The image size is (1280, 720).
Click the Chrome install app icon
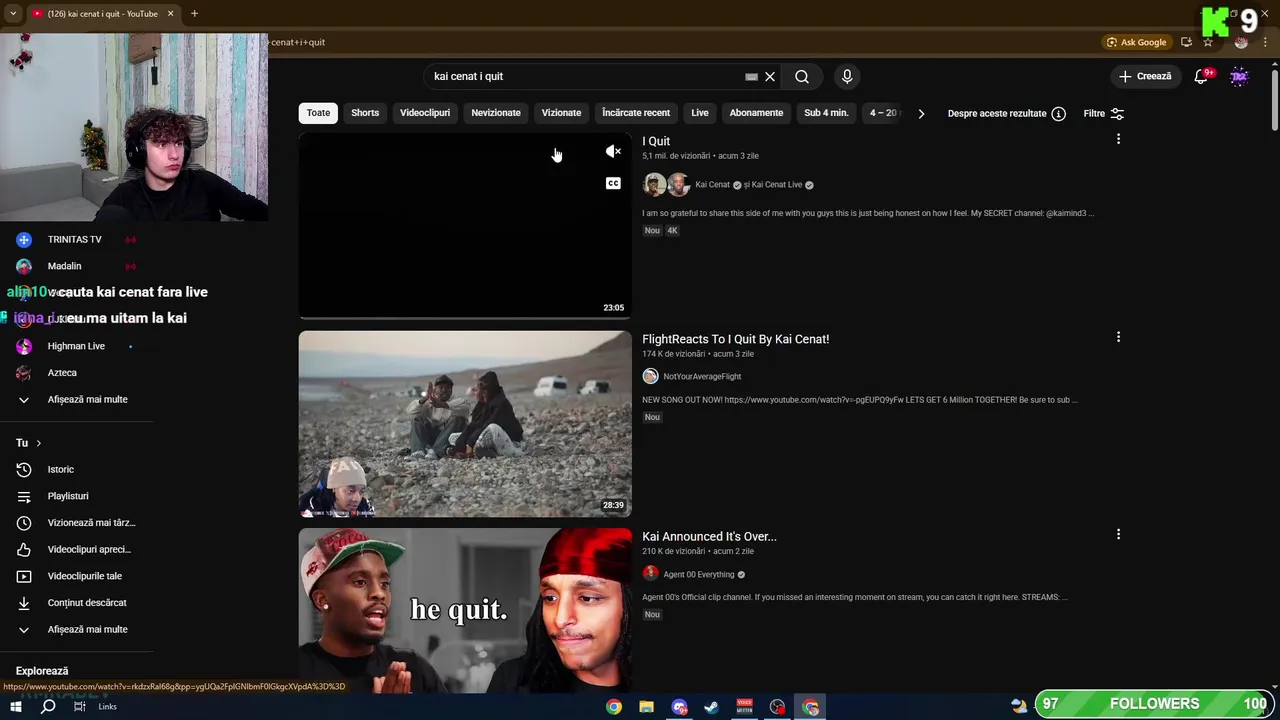click(1186, 42)
